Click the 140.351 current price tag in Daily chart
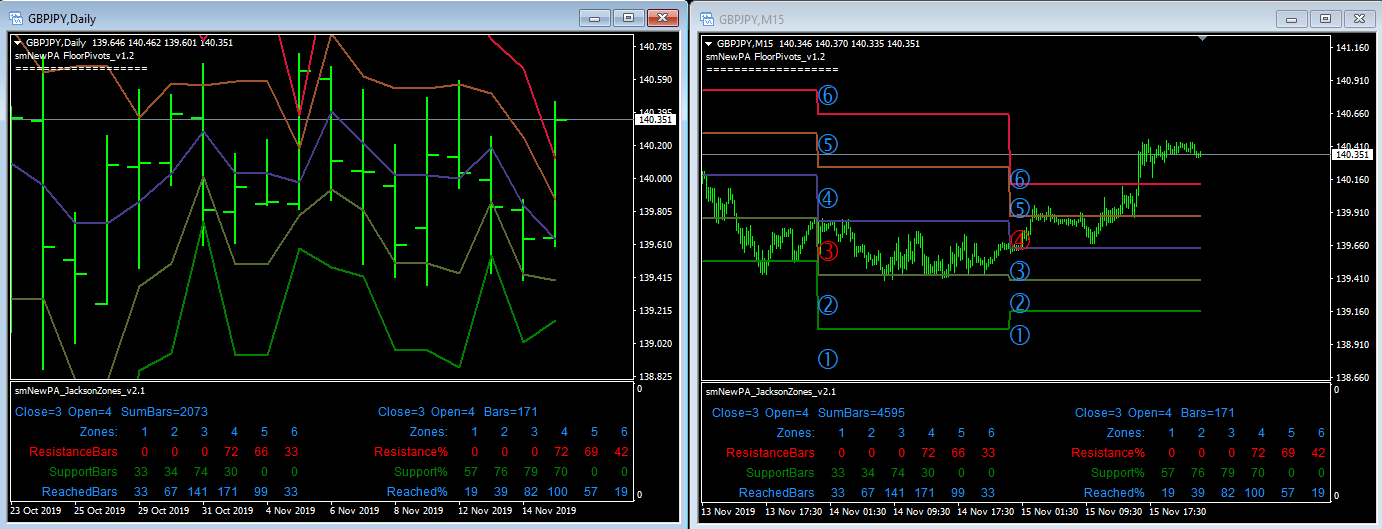Viewport: 1382px width, 529px height. tap(656, 119)
